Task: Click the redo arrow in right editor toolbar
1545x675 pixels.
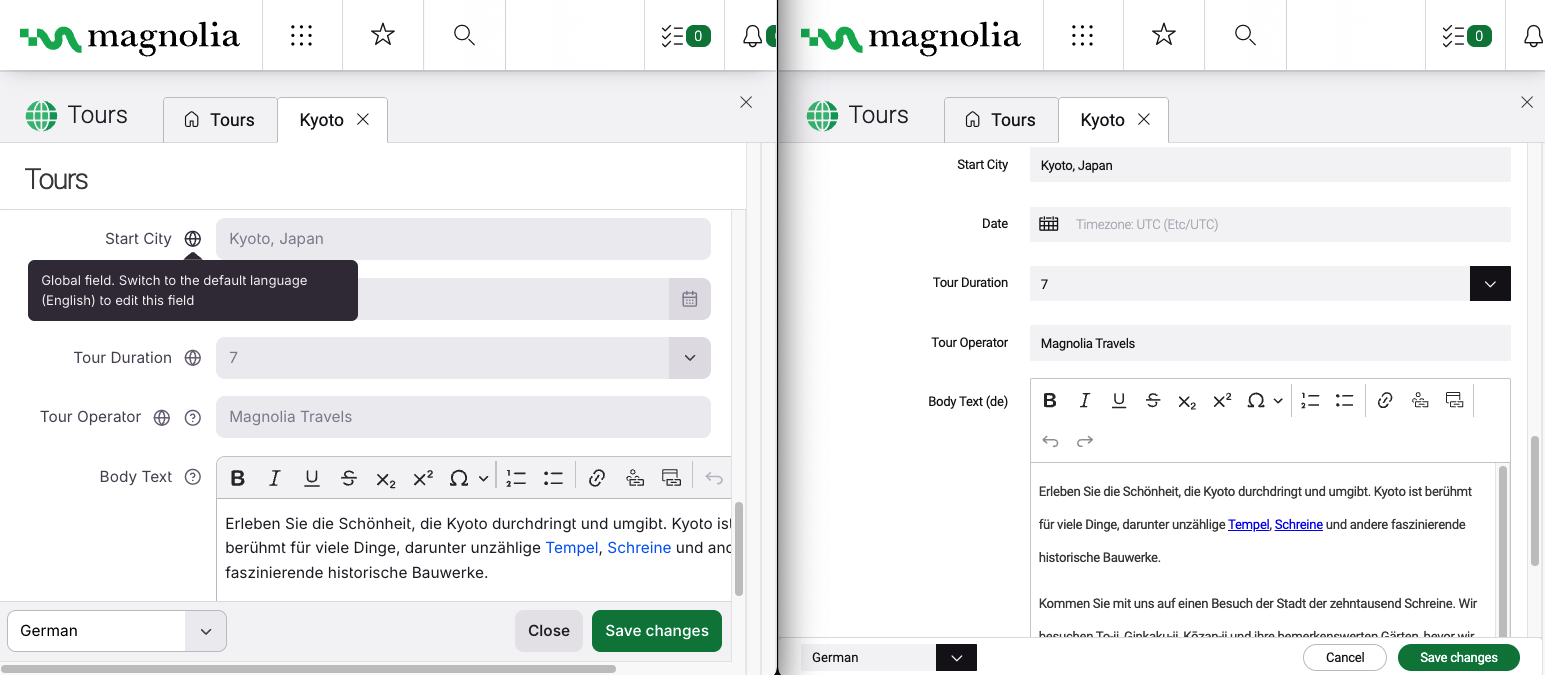Action: [1085, 441]
